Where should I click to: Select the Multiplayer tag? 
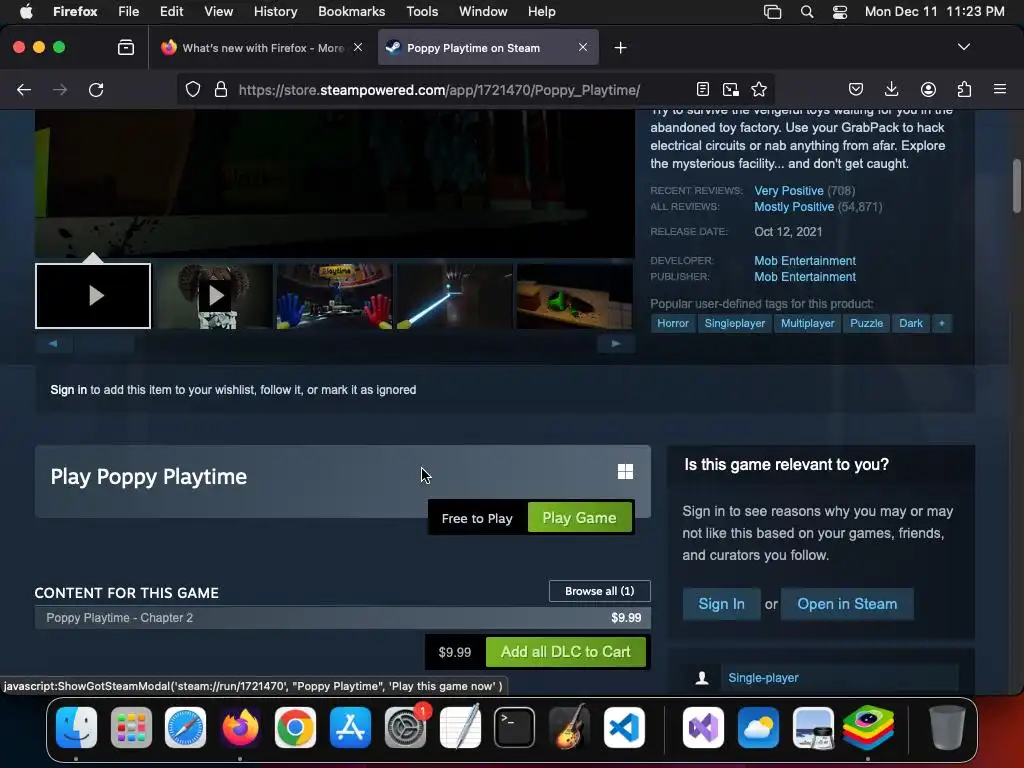pyautogui.click(x=807, y=323)
